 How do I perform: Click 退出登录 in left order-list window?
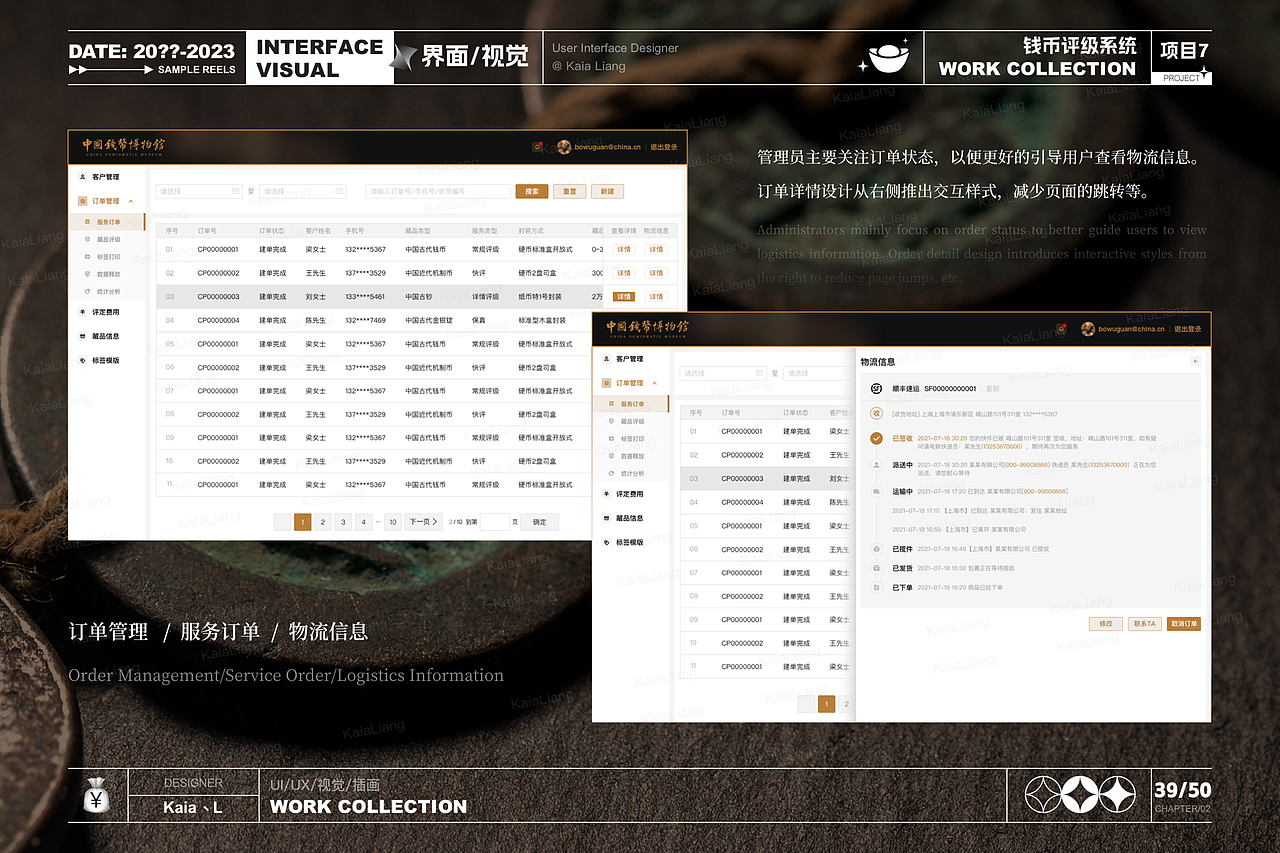pyautogui.click(x=664, y=147)
